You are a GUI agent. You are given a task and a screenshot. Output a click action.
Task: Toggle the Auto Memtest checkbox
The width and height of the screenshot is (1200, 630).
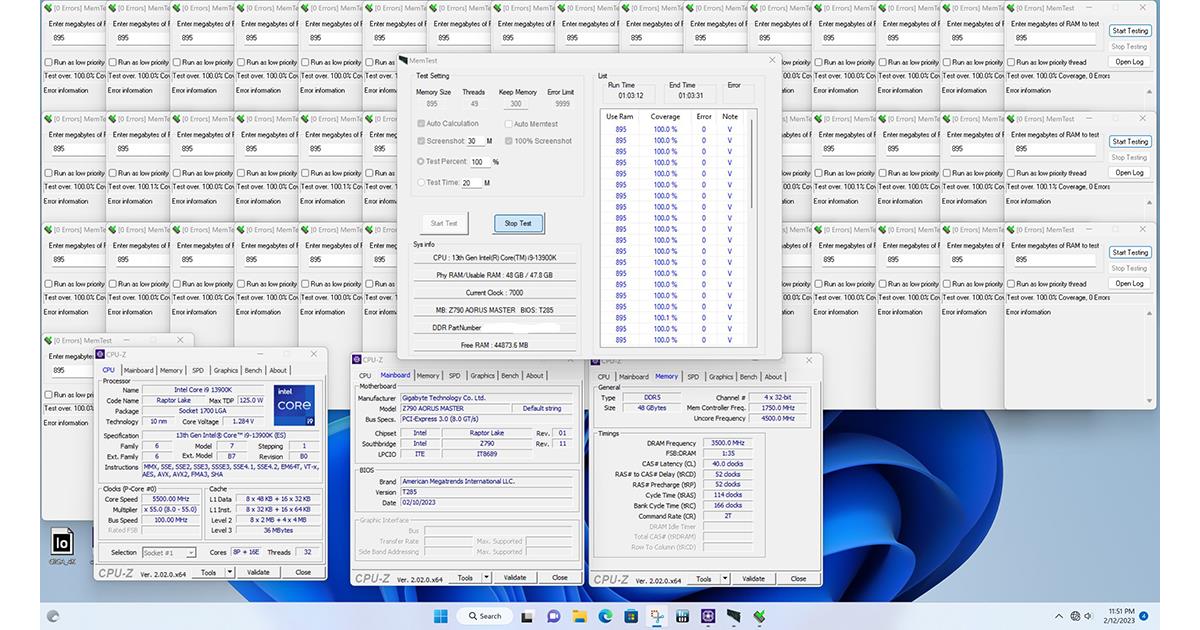click(x=508, y=124)
